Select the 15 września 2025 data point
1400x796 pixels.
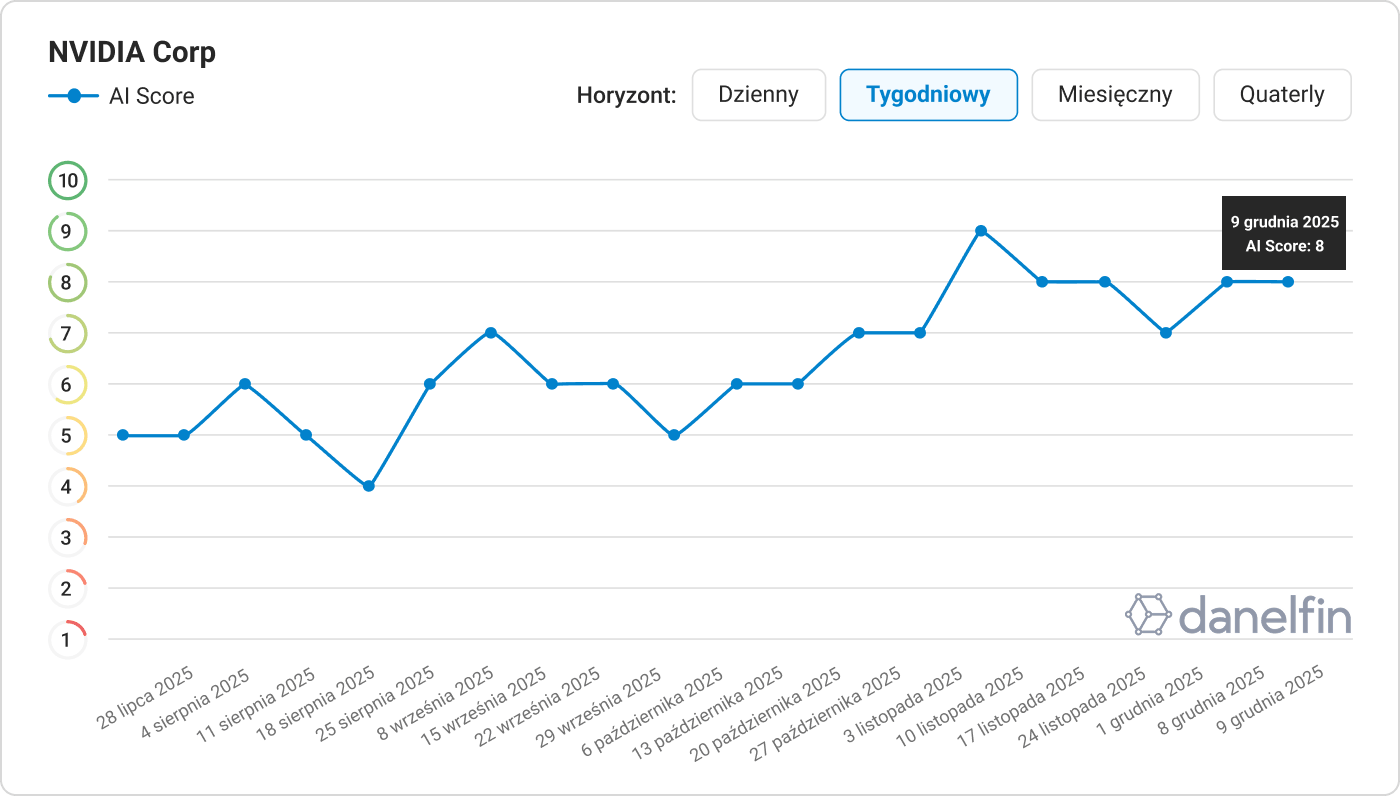491,333
